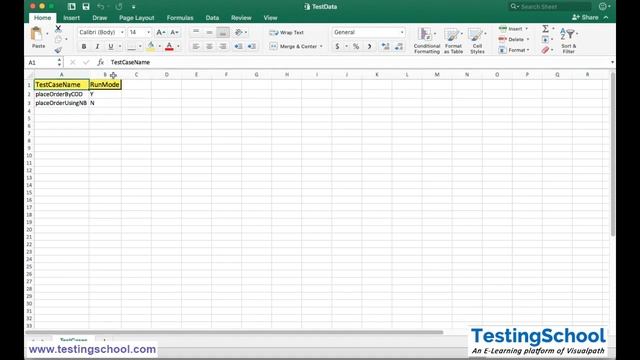Toggle Top Align vertical alignment
This screenshot has height=360, width=640.
[196, 32]
